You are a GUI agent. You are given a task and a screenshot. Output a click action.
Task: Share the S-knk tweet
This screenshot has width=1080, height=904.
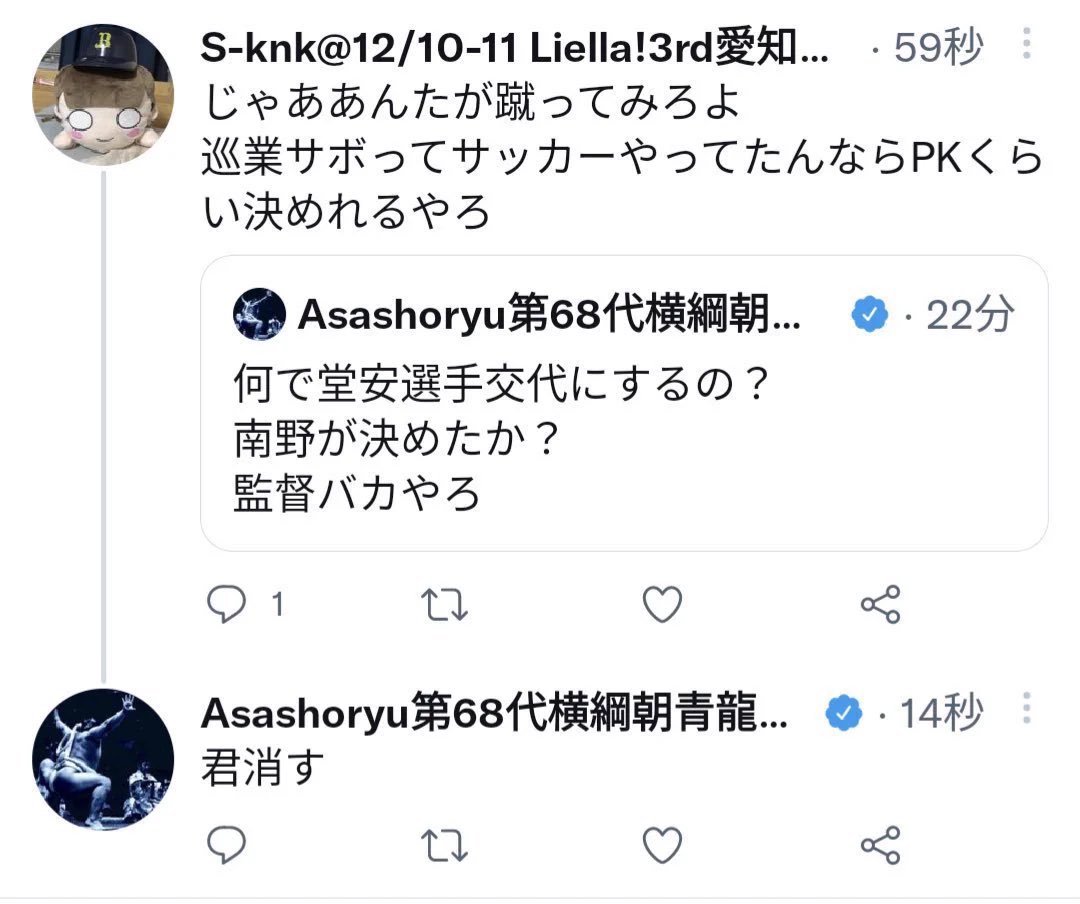coord(880,604)
